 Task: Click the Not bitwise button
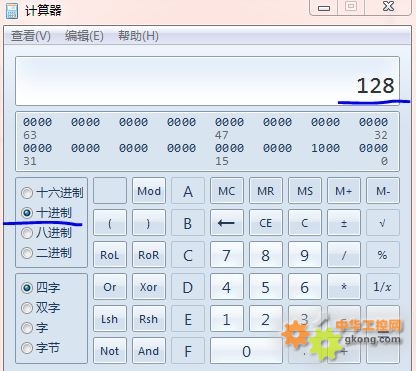[x=110, y=351]
